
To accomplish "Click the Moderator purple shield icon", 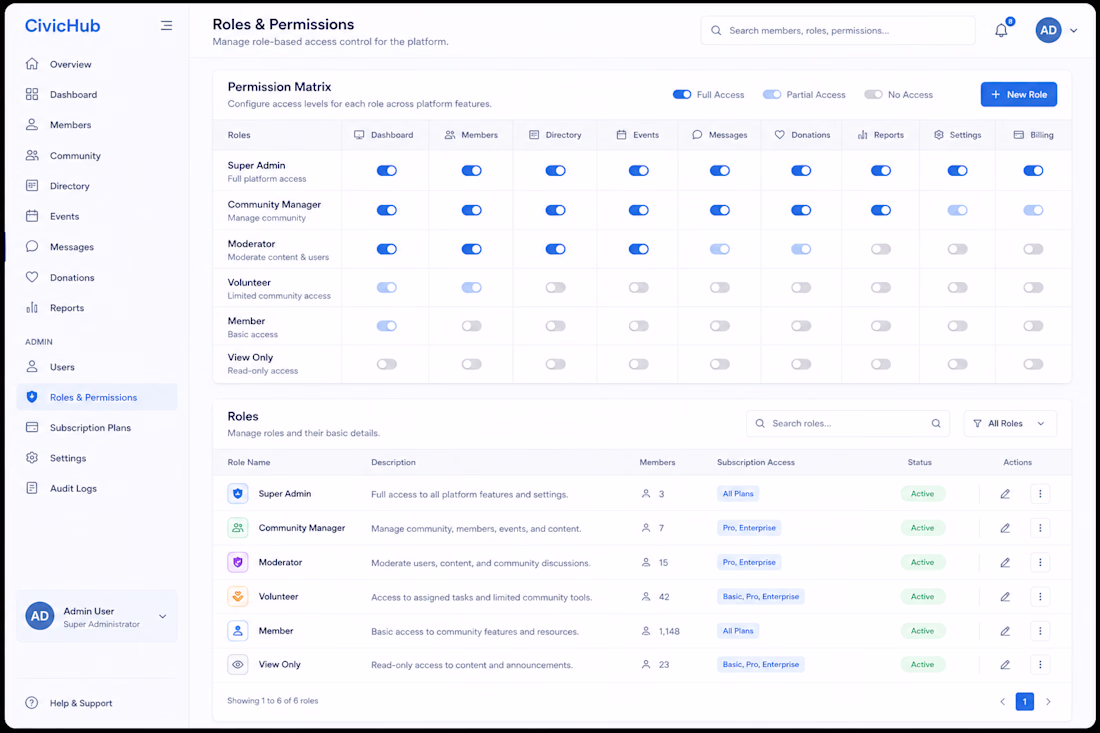I will coord(238,563).
